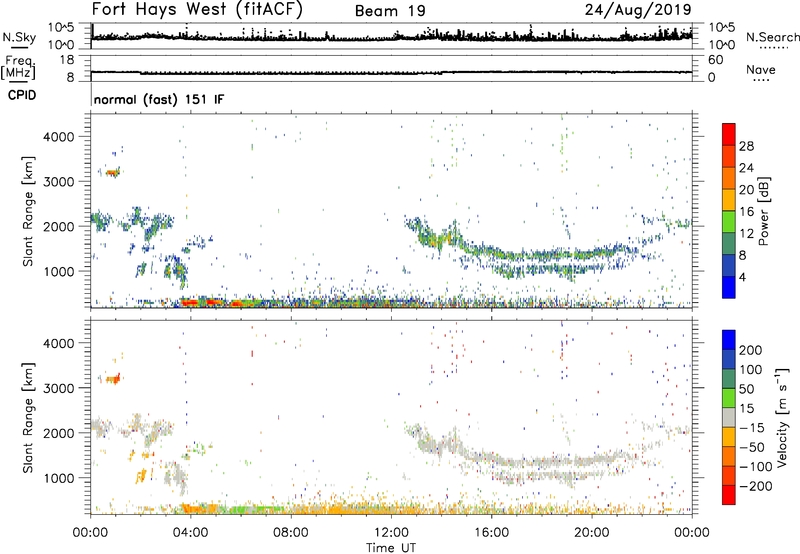Click the "2000" tick in the velocity panel

tap(59, 433)
